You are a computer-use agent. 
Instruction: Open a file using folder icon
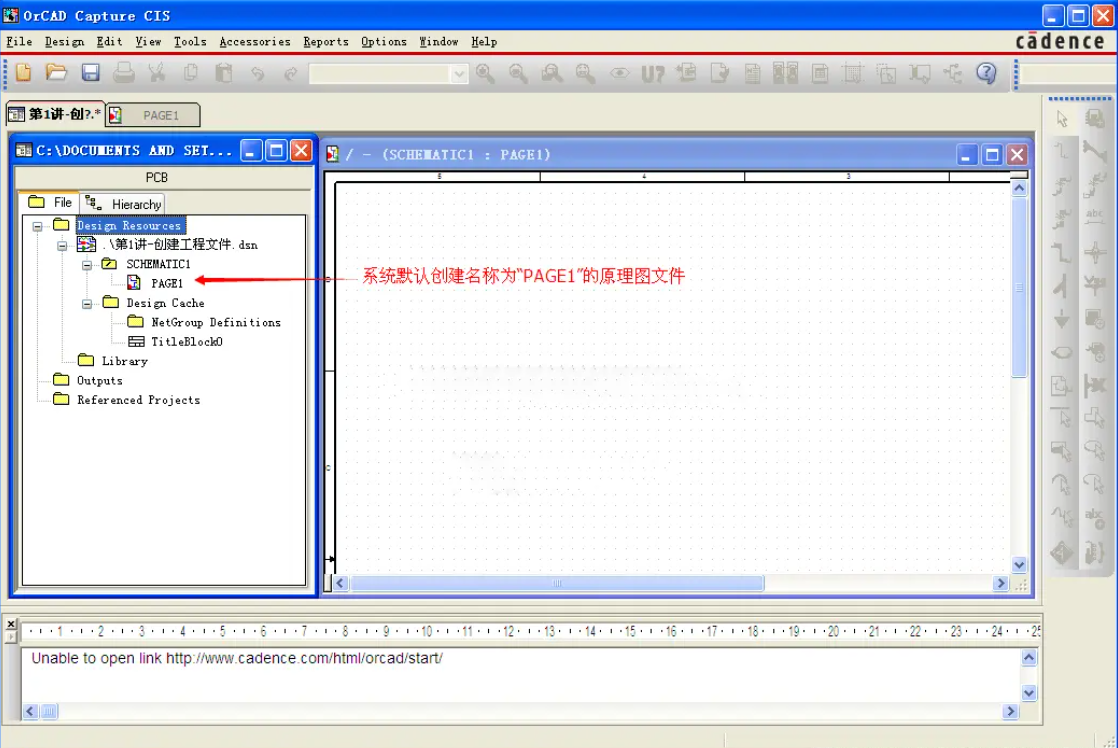click(56, 72)
